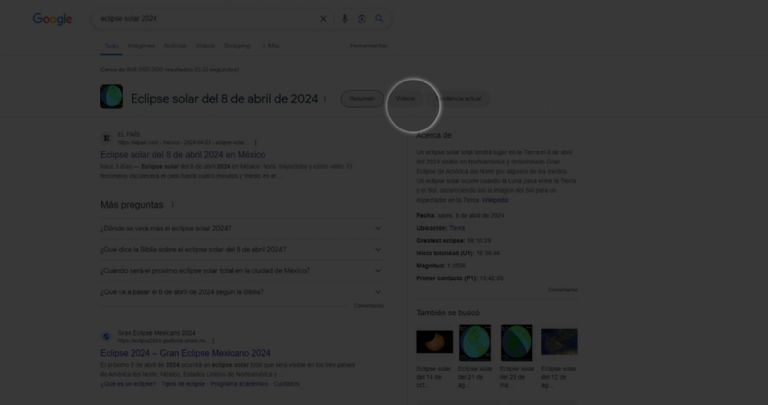Expand the próximo eclipse solar total Ciudad de México question
768x405 pixels.
(x=241, y=271)
